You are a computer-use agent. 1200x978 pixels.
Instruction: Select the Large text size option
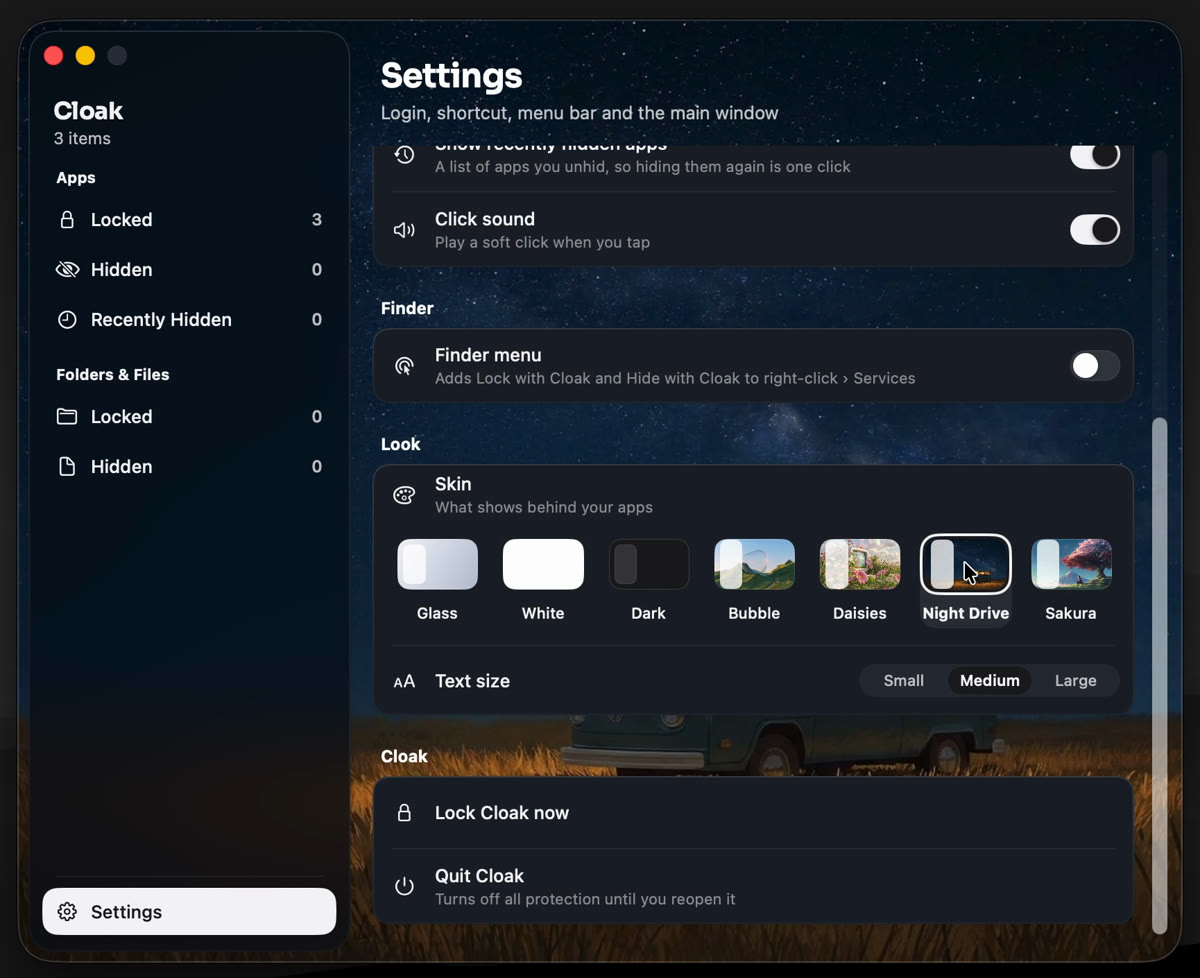click(x=1076, y=681)
